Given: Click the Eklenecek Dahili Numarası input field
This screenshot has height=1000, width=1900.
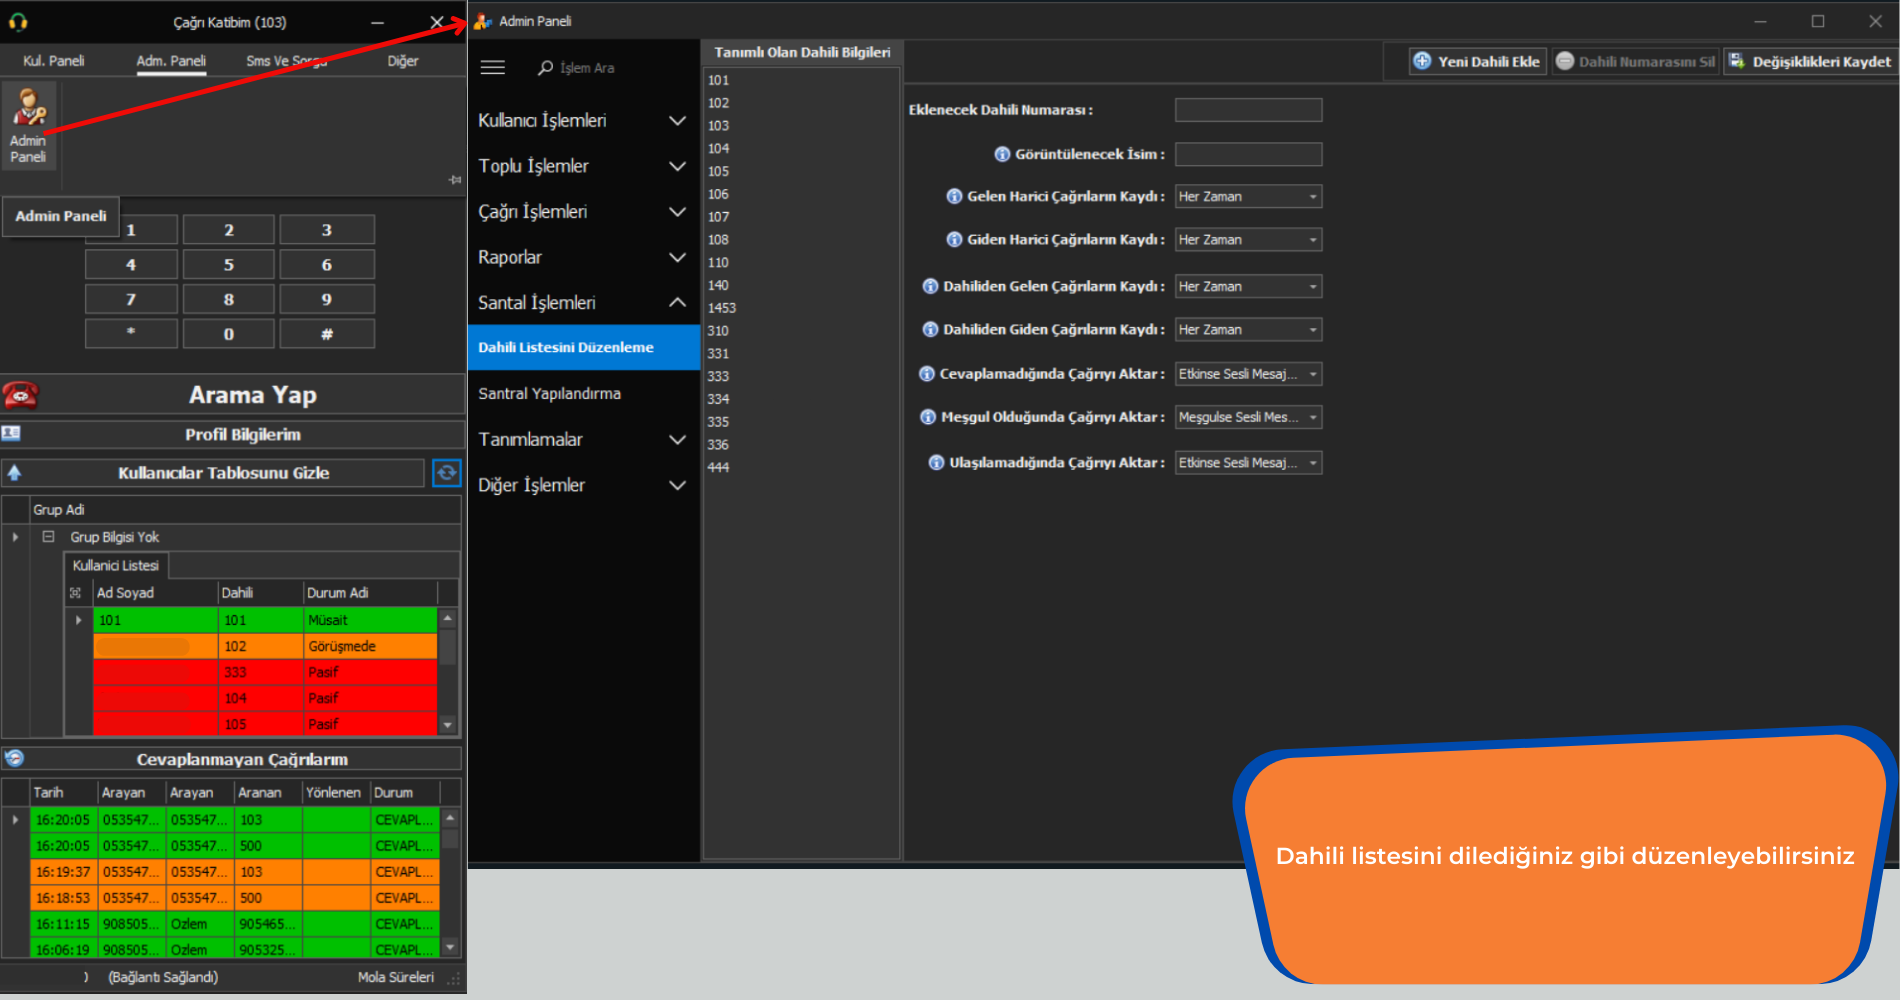Looking at the screenshot, I should (x=1248, y=110).
